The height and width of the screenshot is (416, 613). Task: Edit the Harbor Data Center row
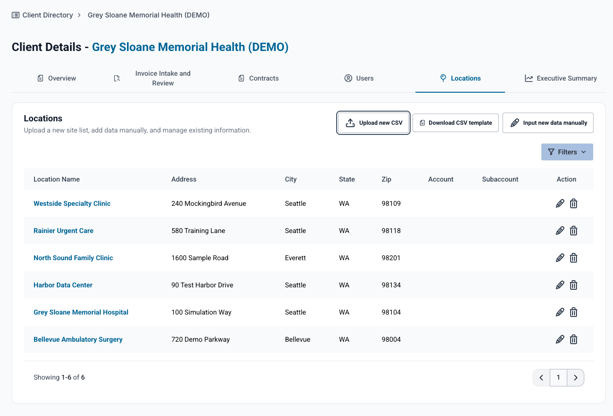(x=560, y=285)
